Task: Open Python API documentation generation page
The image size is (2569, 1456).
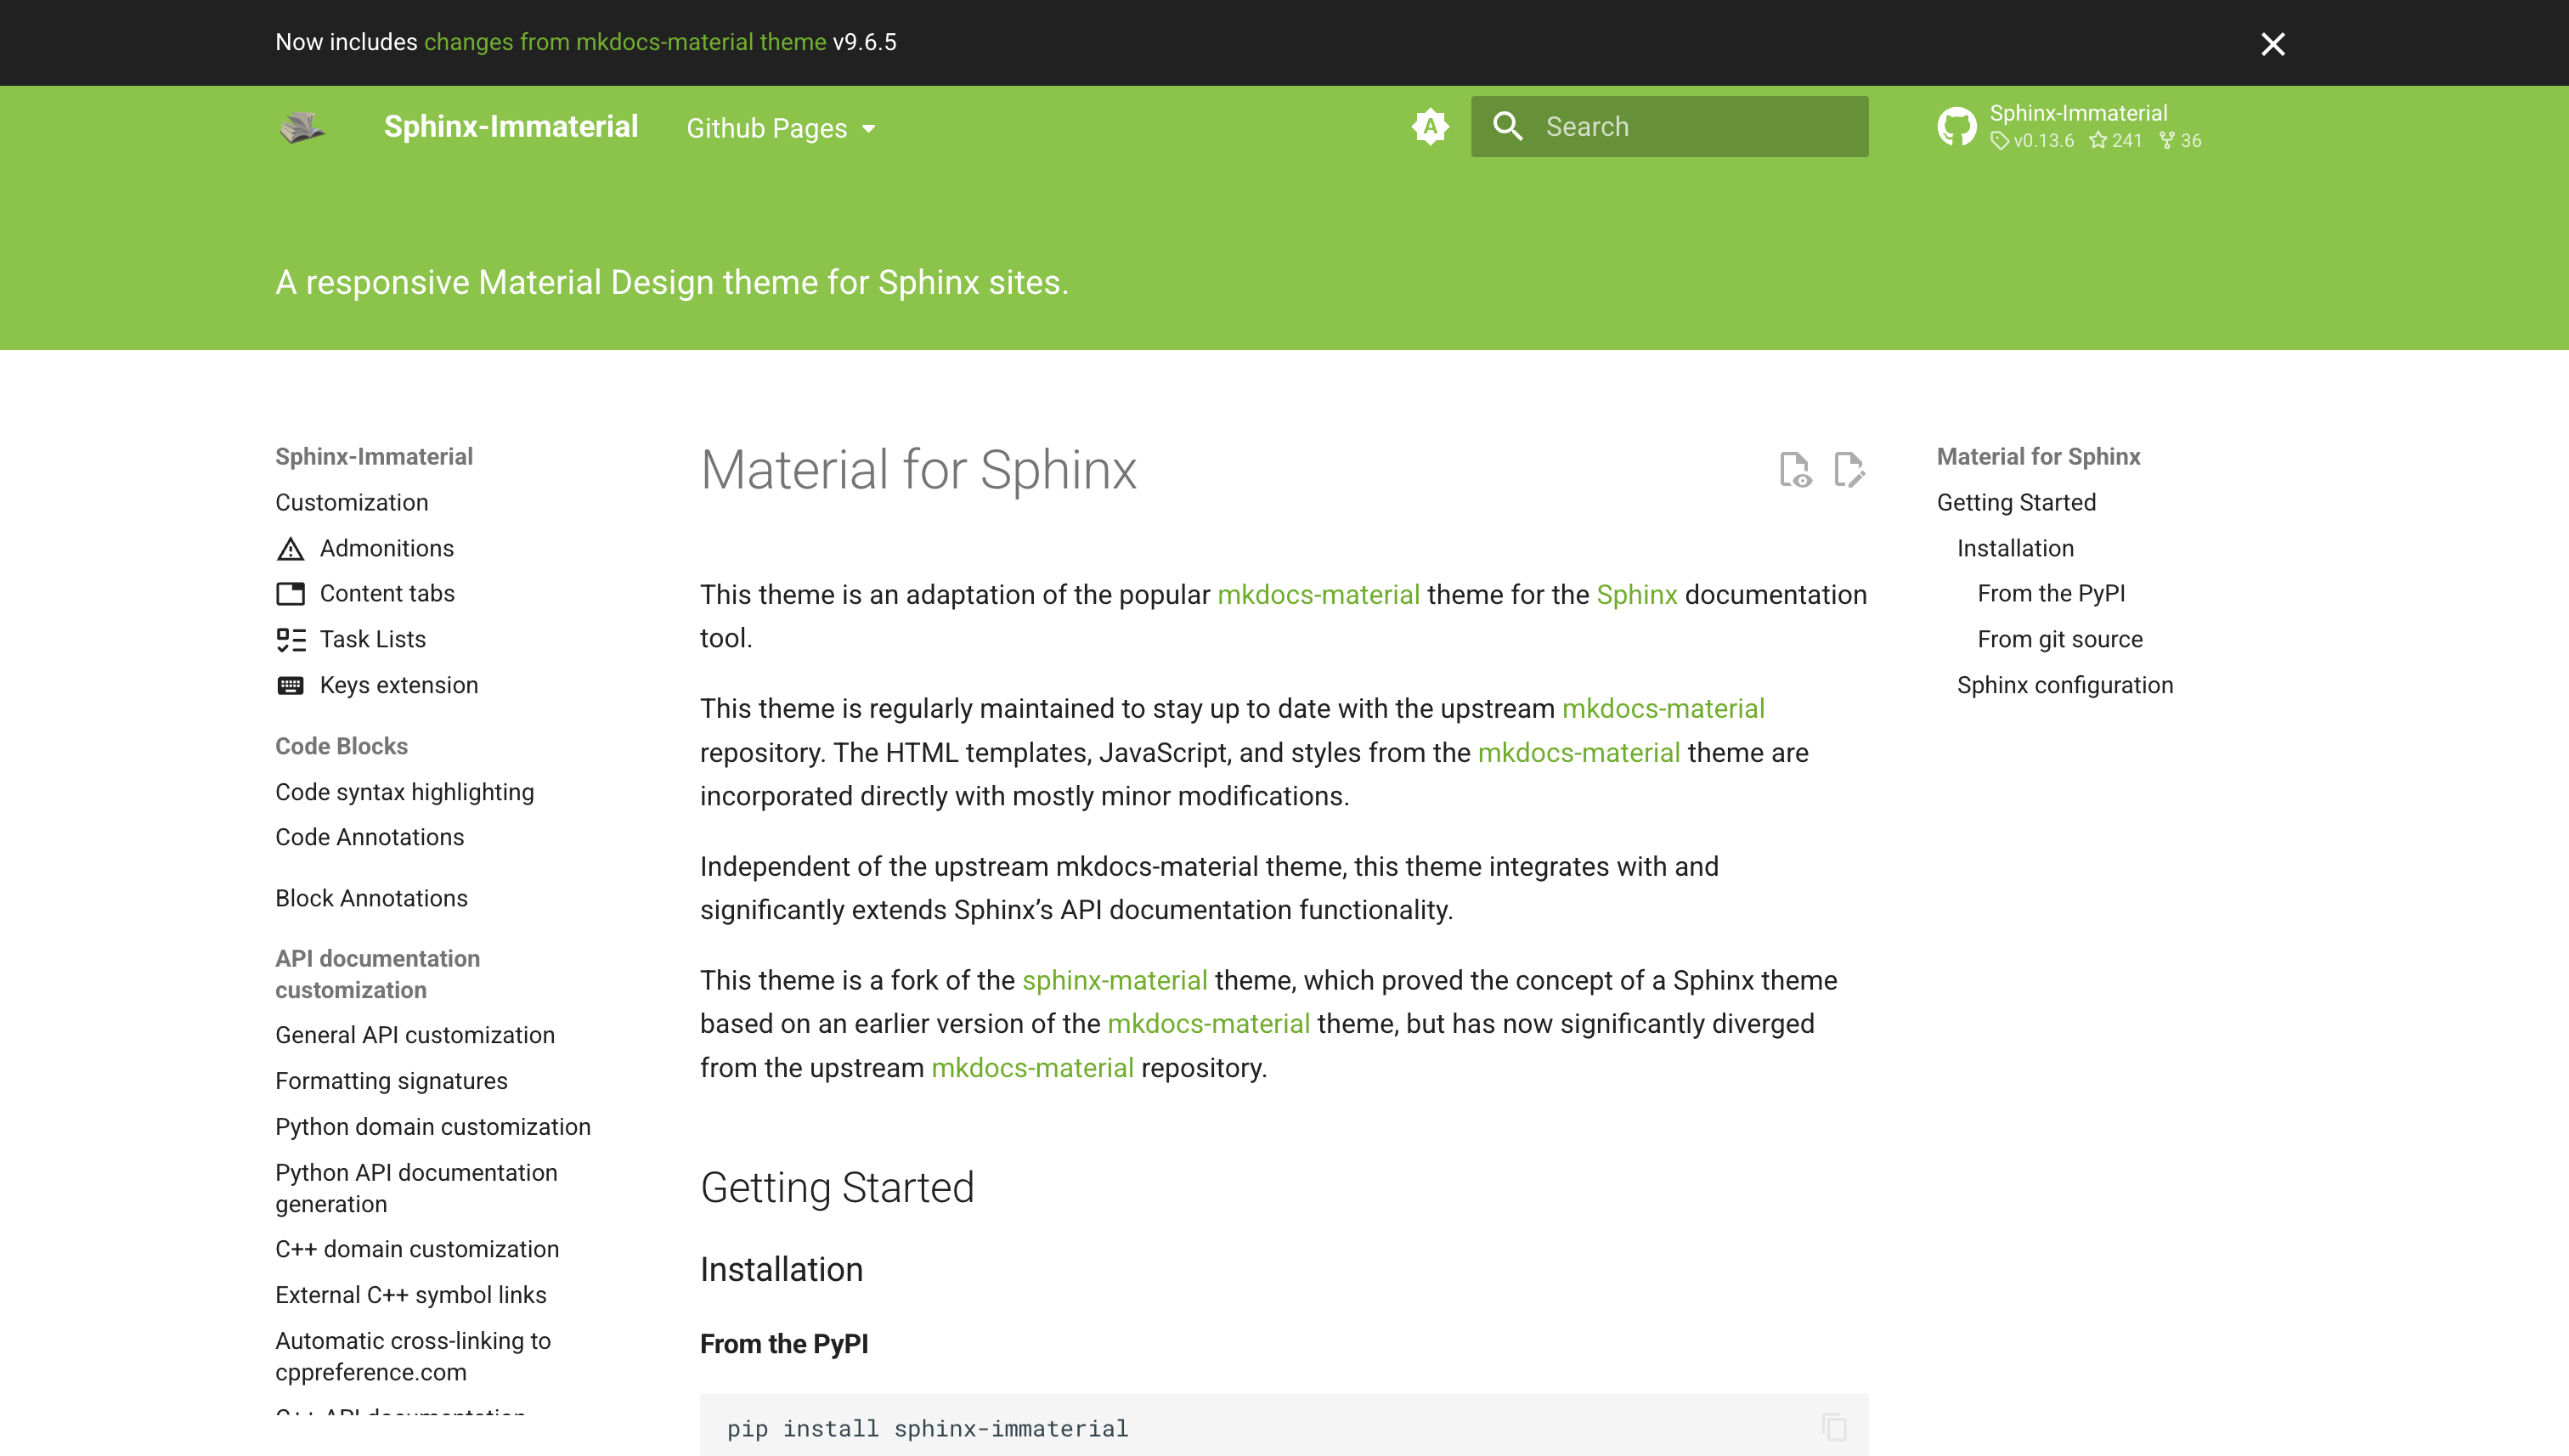Action: coord(417,1188)
